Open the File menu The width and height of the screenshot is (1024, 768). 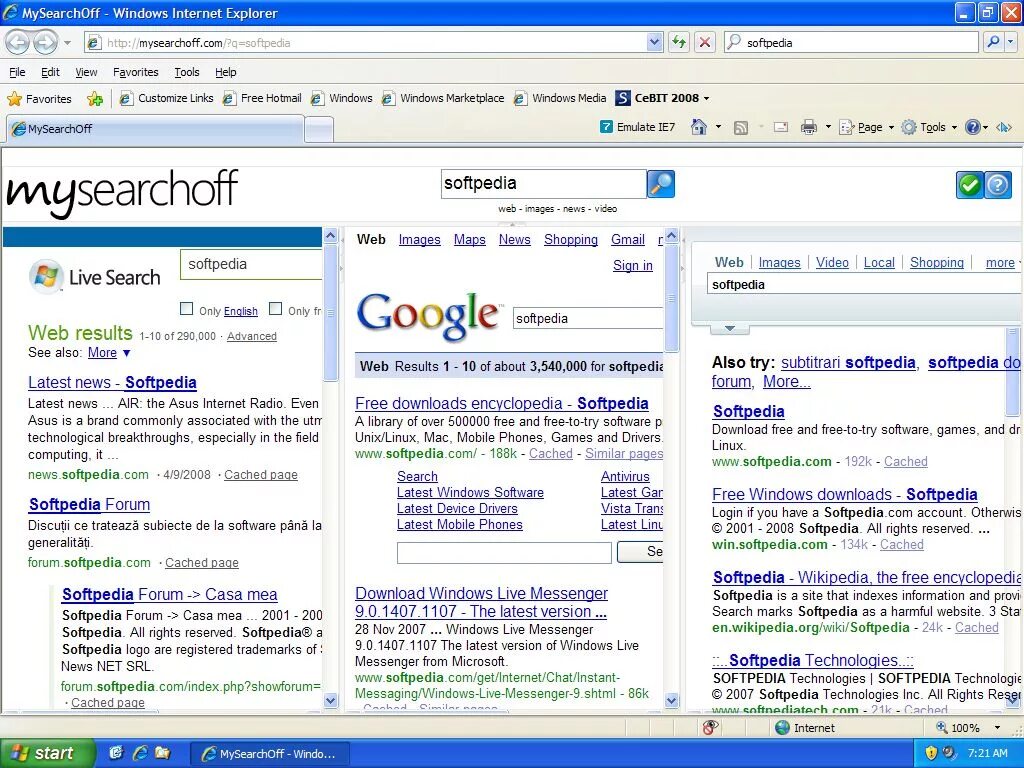(x=17, y=72)
